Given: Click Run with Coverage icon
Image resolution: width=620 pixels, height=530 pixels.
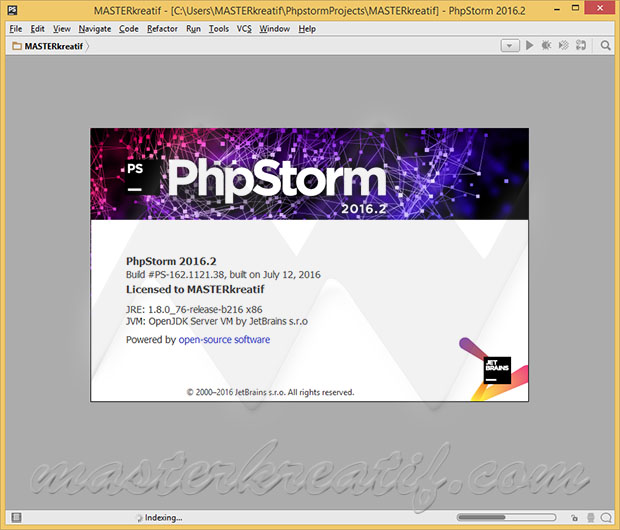Looking at the screenshot, I should [563, 45].
